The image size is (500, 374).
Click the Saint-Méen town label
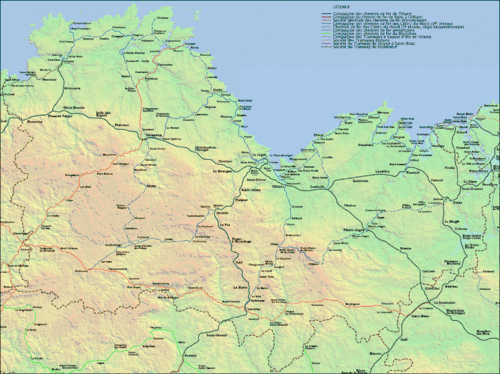click(x=420, y=316)
